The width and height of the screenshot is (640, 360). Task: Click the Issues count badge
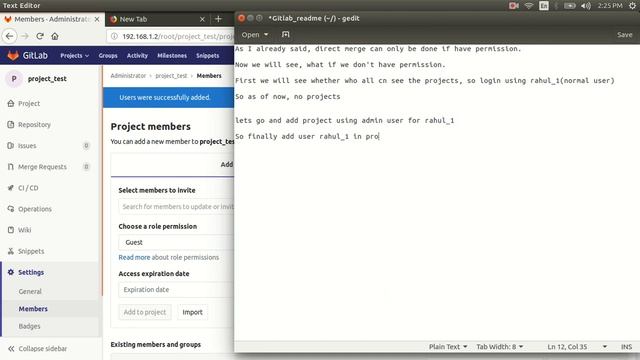(86, 146)
